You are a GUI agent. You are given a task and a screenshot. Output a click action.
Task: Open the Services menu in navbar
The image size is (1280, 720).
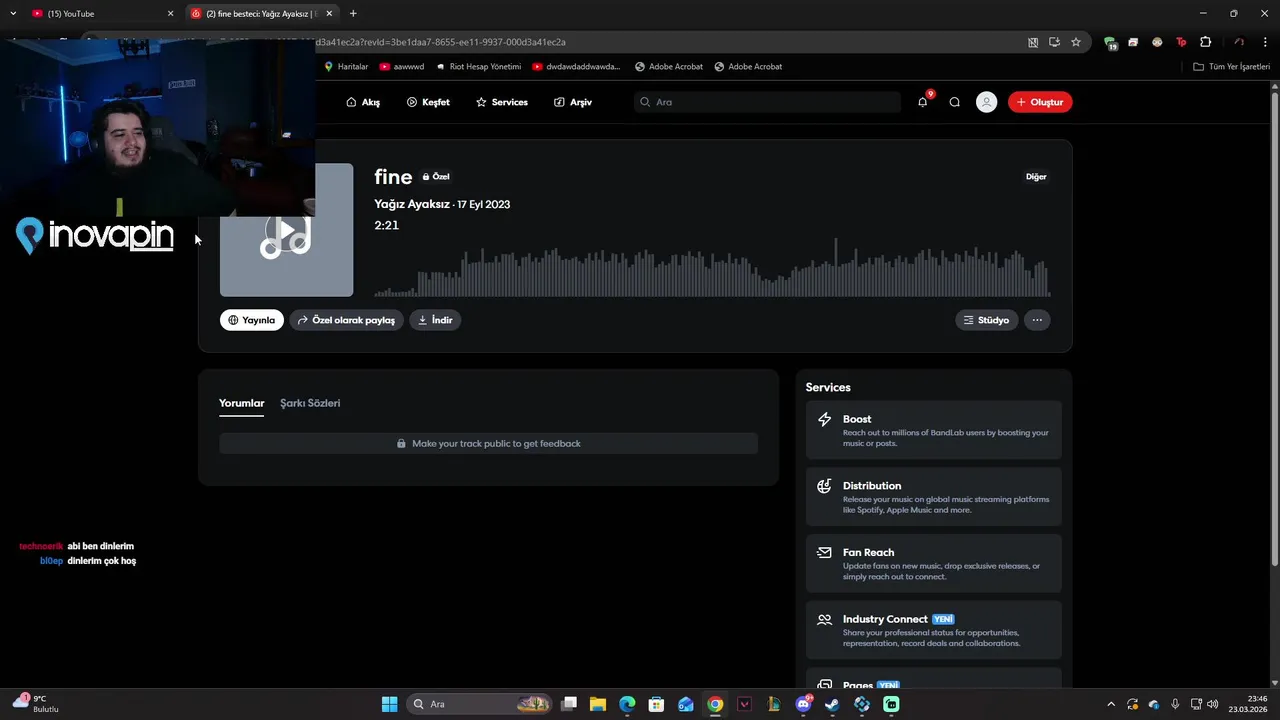tap(502, 102)
